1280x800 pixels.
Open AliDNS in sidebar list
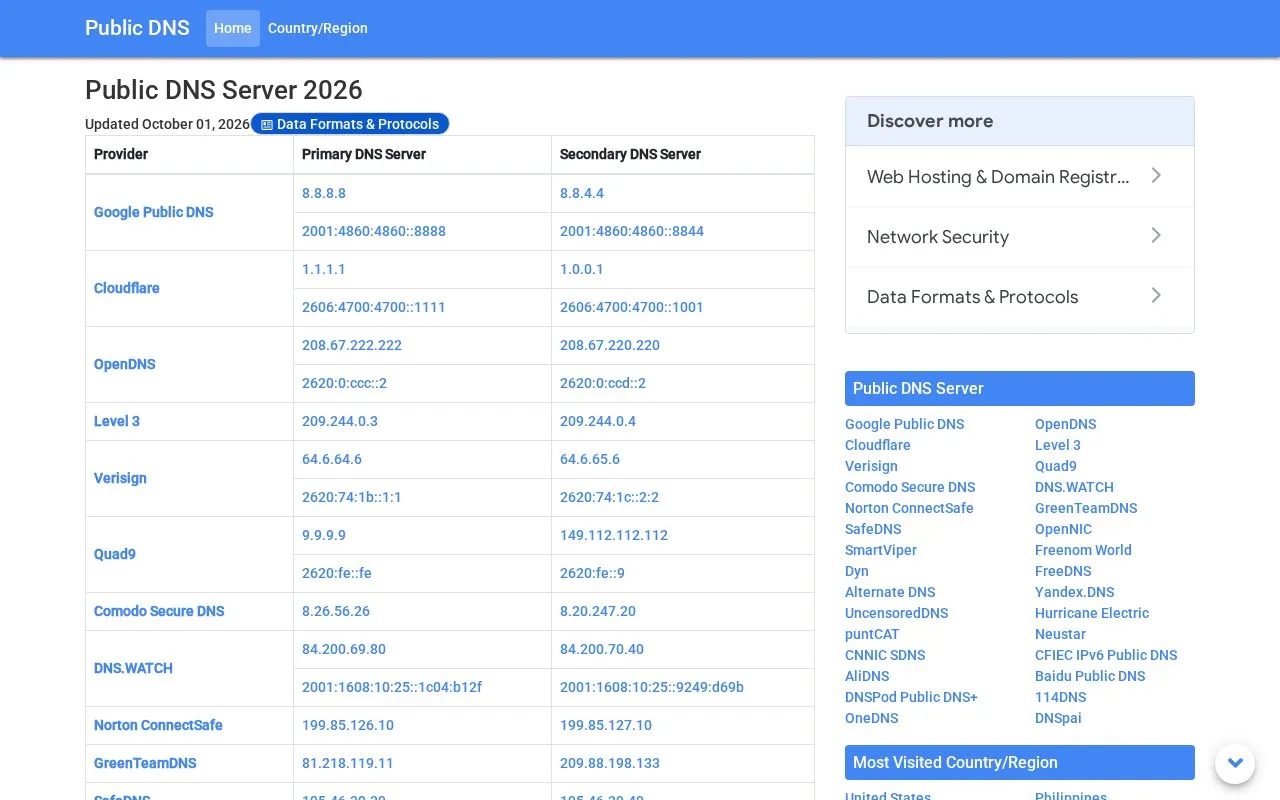pyautogui.click(x=867, y=676)
